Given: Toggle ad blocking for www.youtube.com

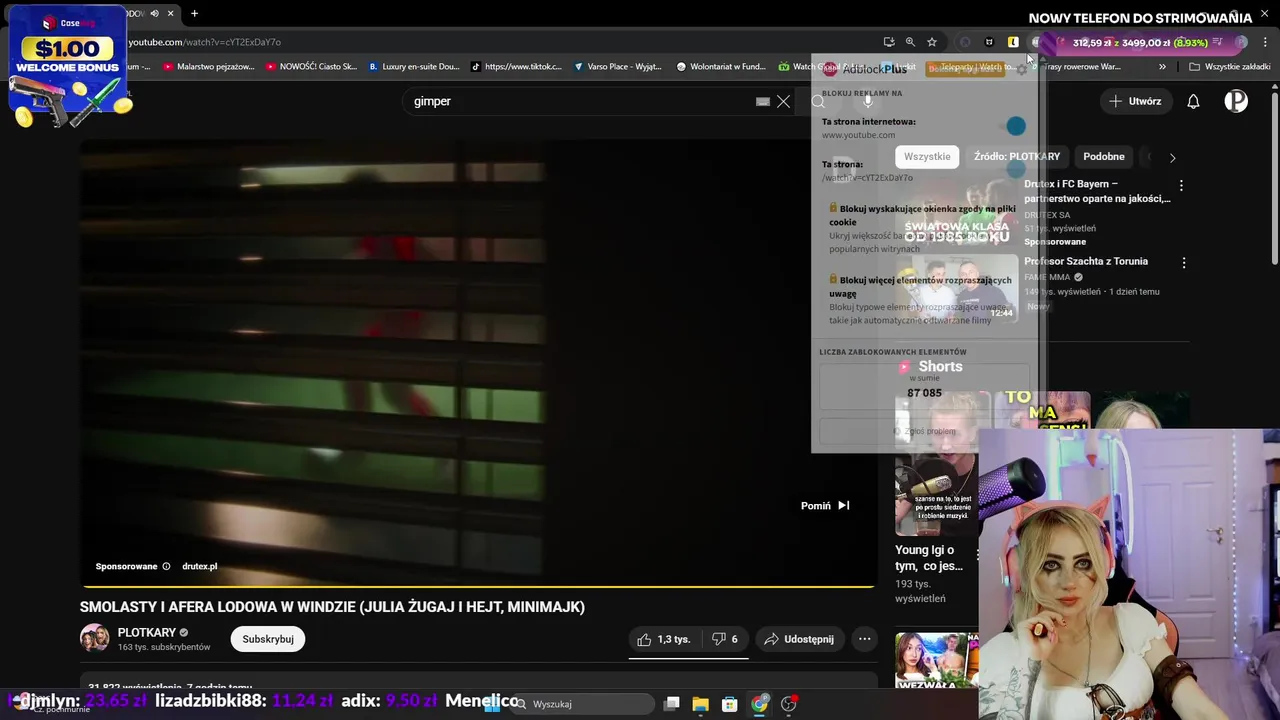Looking at the screenshot, I should click(x=1015, y=126).
